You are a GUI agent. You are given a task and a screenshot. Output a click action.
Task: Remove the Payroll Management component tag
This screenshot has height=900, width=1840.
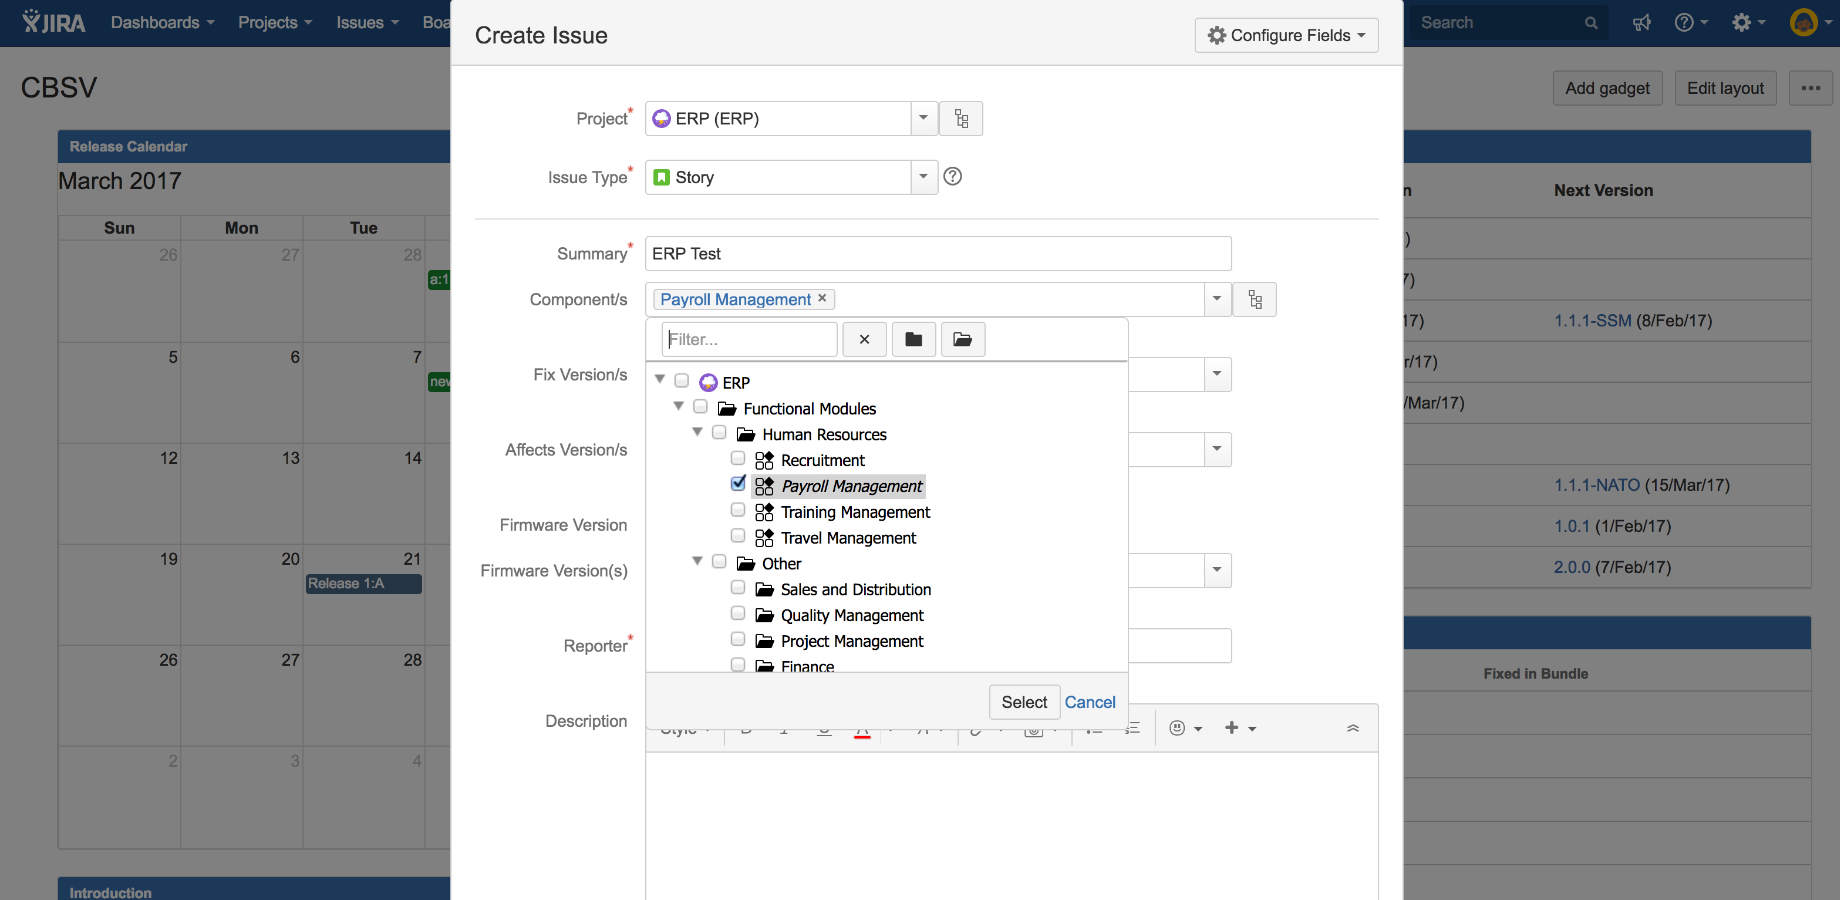tap(822, 298)
